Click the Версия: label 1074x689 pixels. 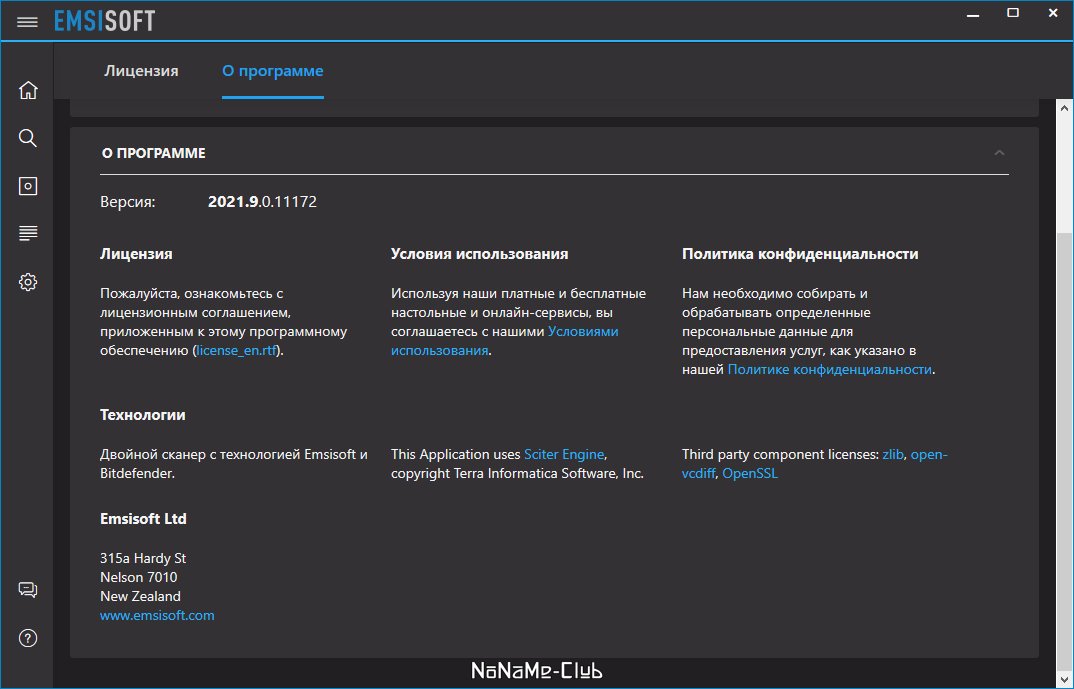(x=127, y=201)
